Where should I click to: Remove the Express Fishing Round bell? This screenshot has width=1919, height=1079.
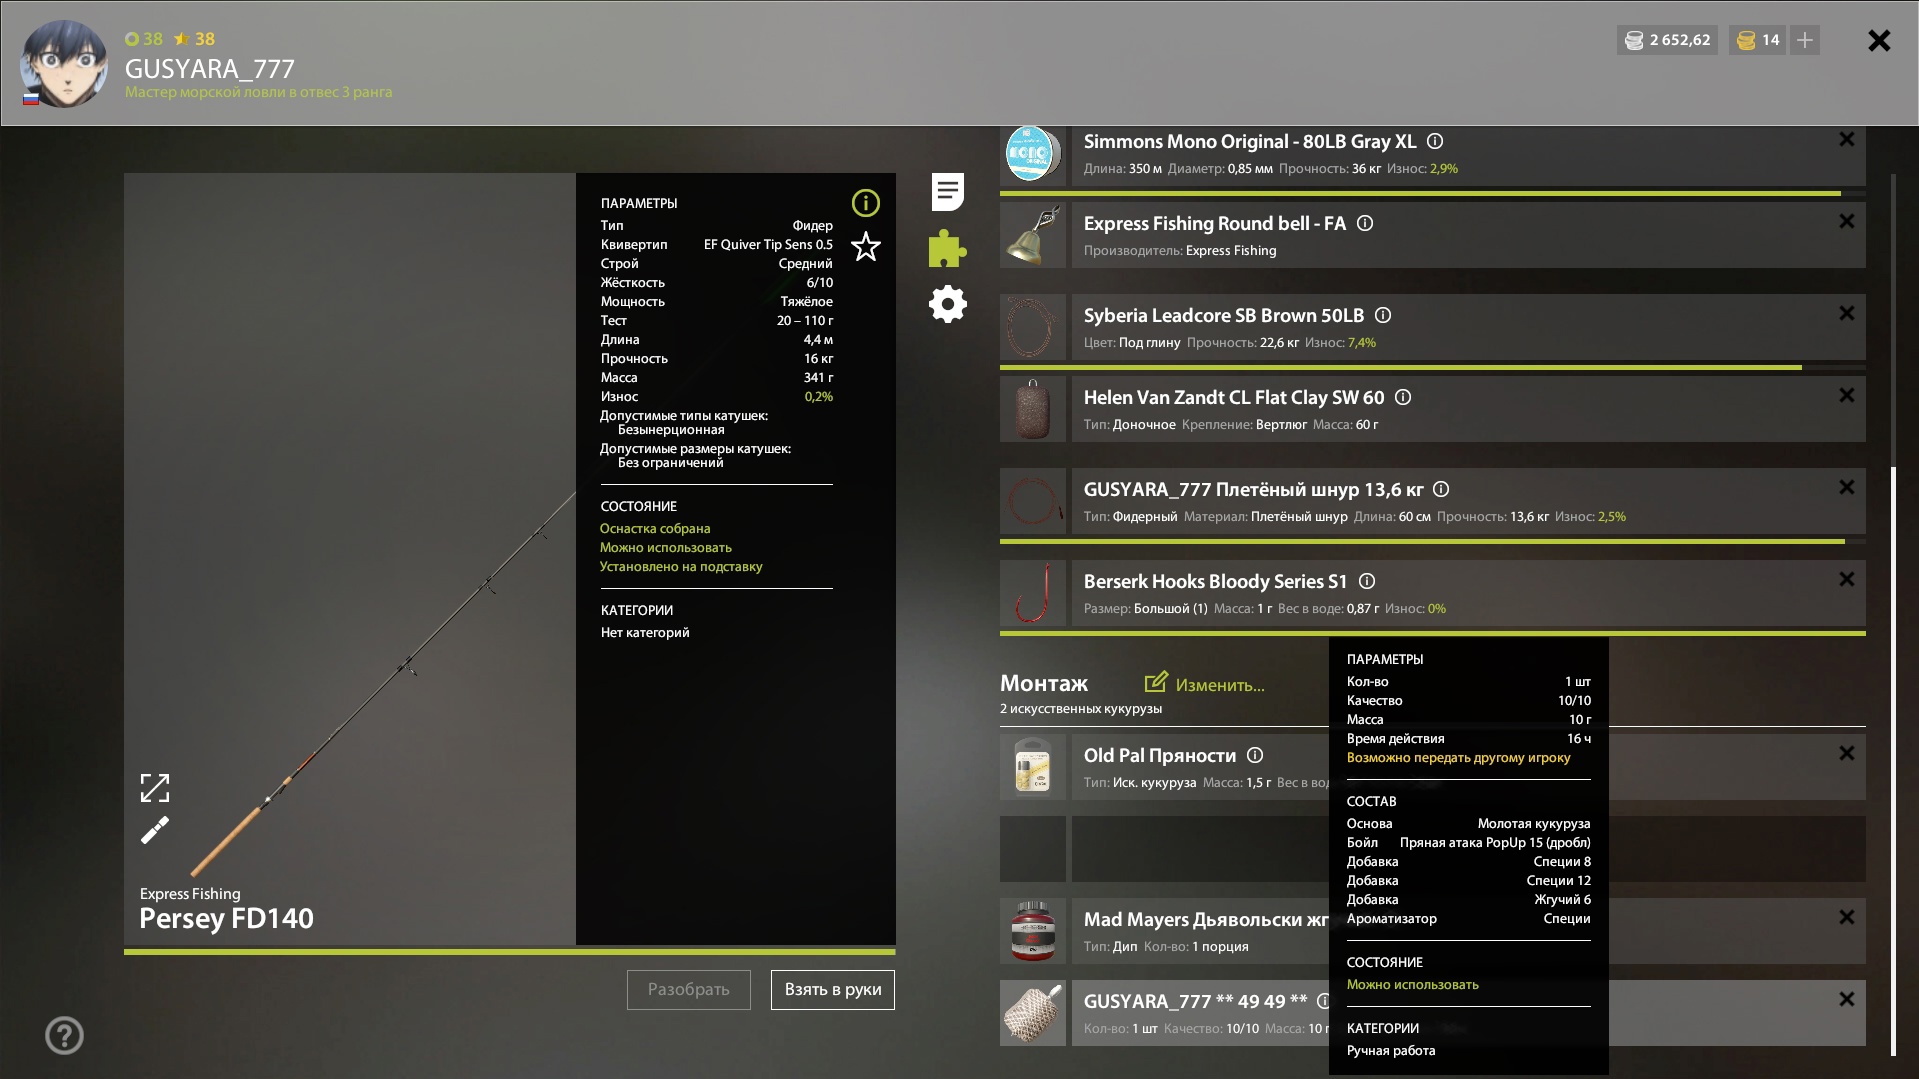(x=1846, y=221)
